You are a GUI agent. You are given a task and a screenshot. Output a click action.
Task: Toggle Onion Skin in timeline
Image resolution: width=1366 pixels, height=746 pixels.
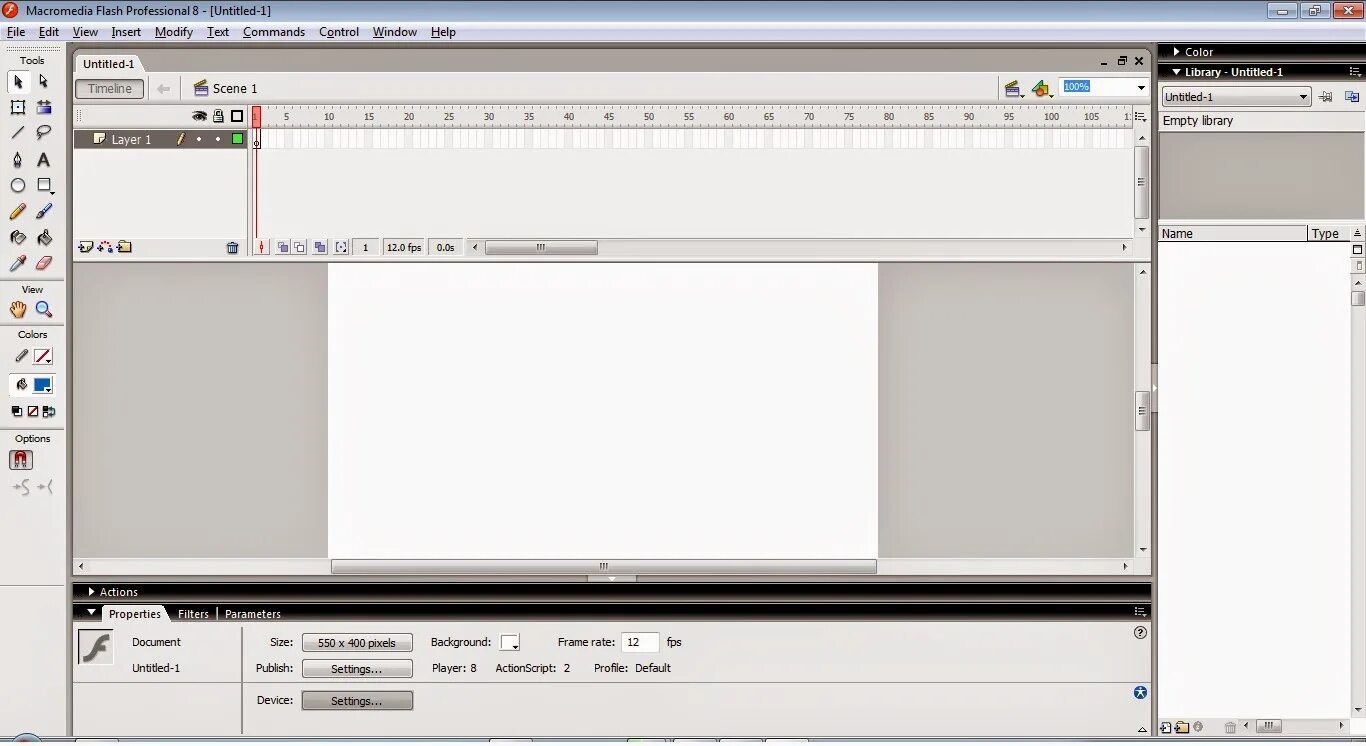(x=283, y=247)
